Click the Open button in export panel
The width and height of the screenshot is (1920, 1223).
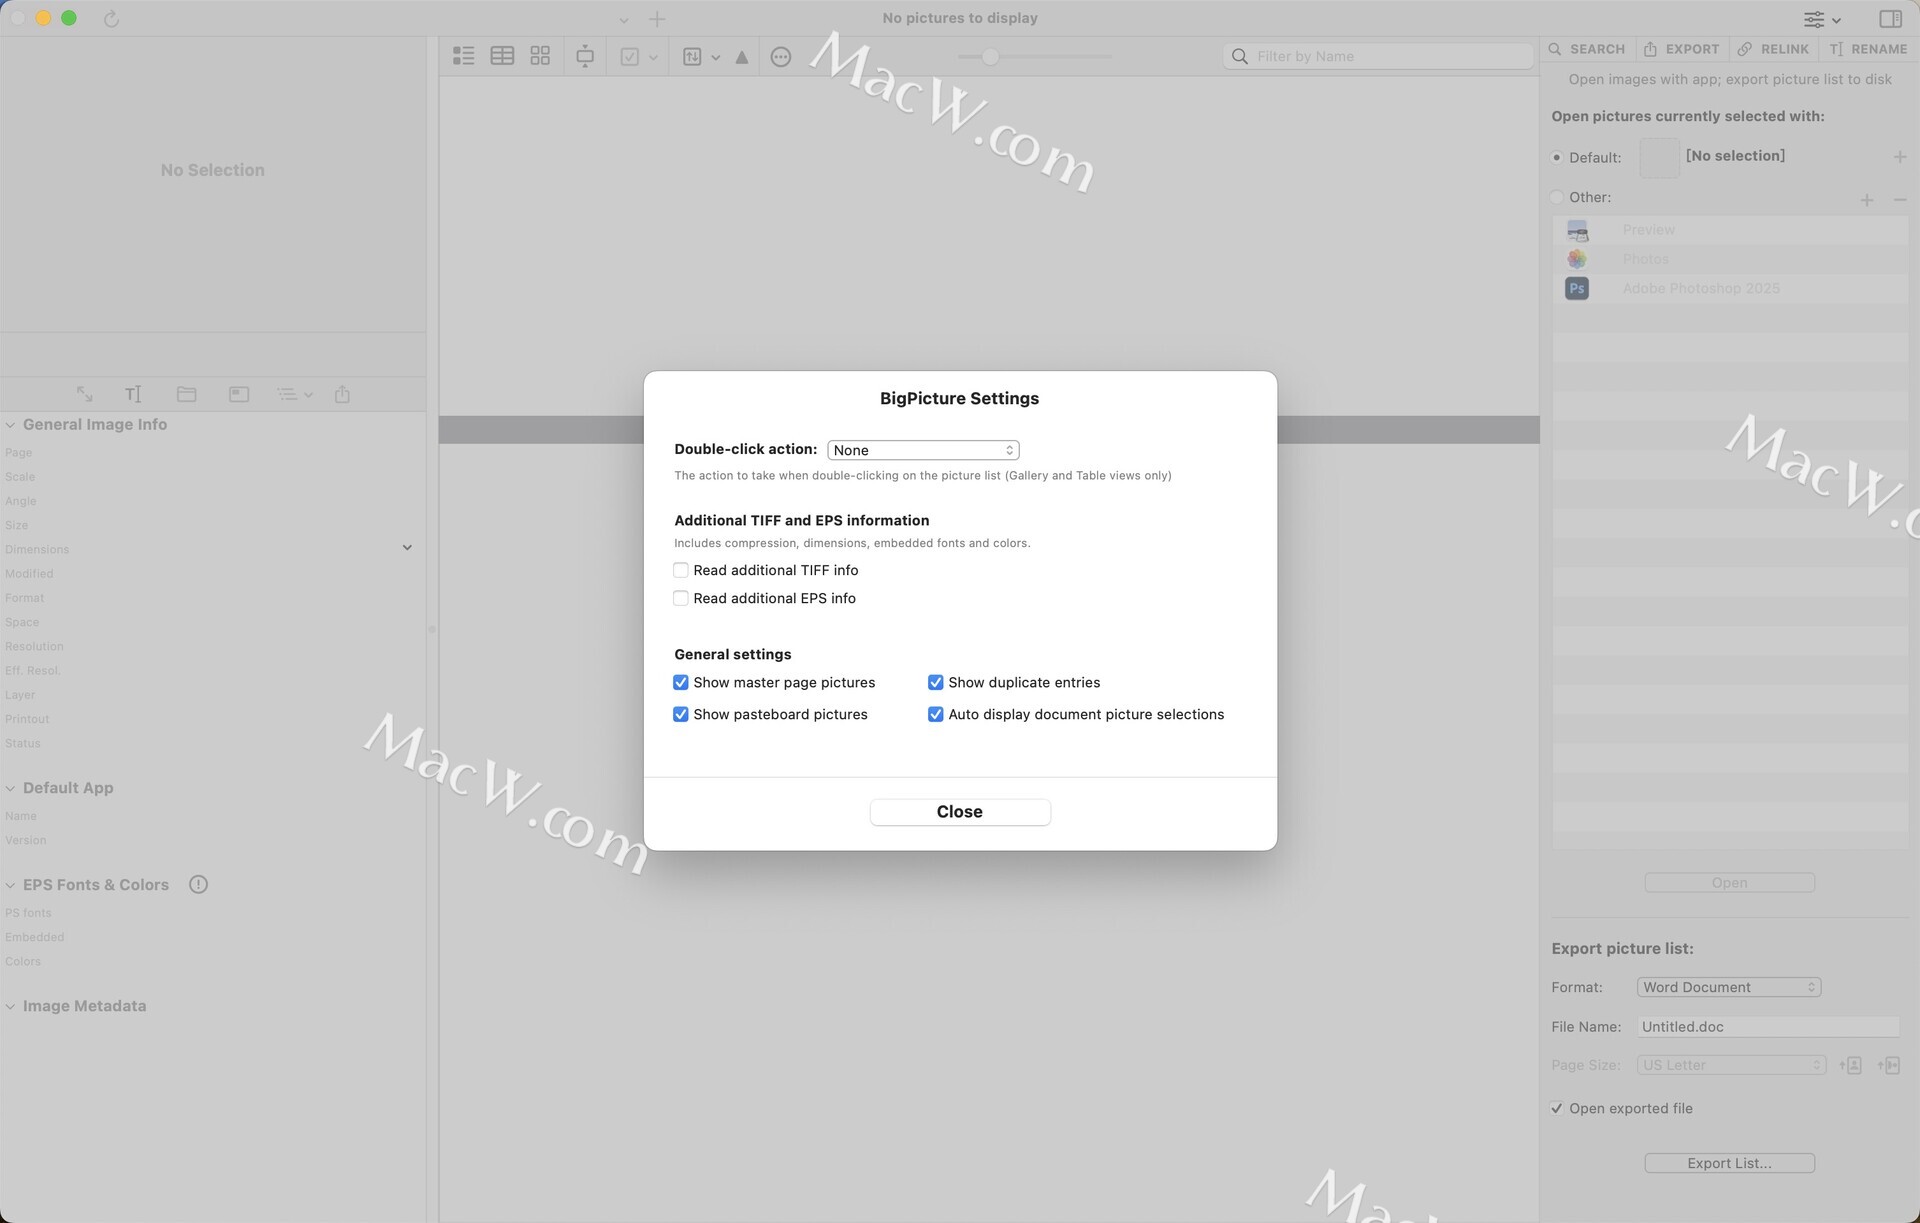[x=1729, y=882]
